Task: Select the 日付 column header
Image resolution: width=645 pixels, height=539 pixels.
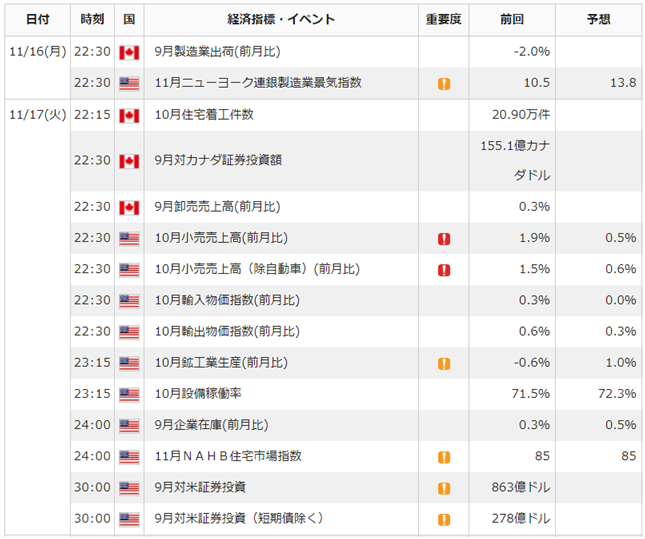Action: pyautogui.click(x=37, y=19)
